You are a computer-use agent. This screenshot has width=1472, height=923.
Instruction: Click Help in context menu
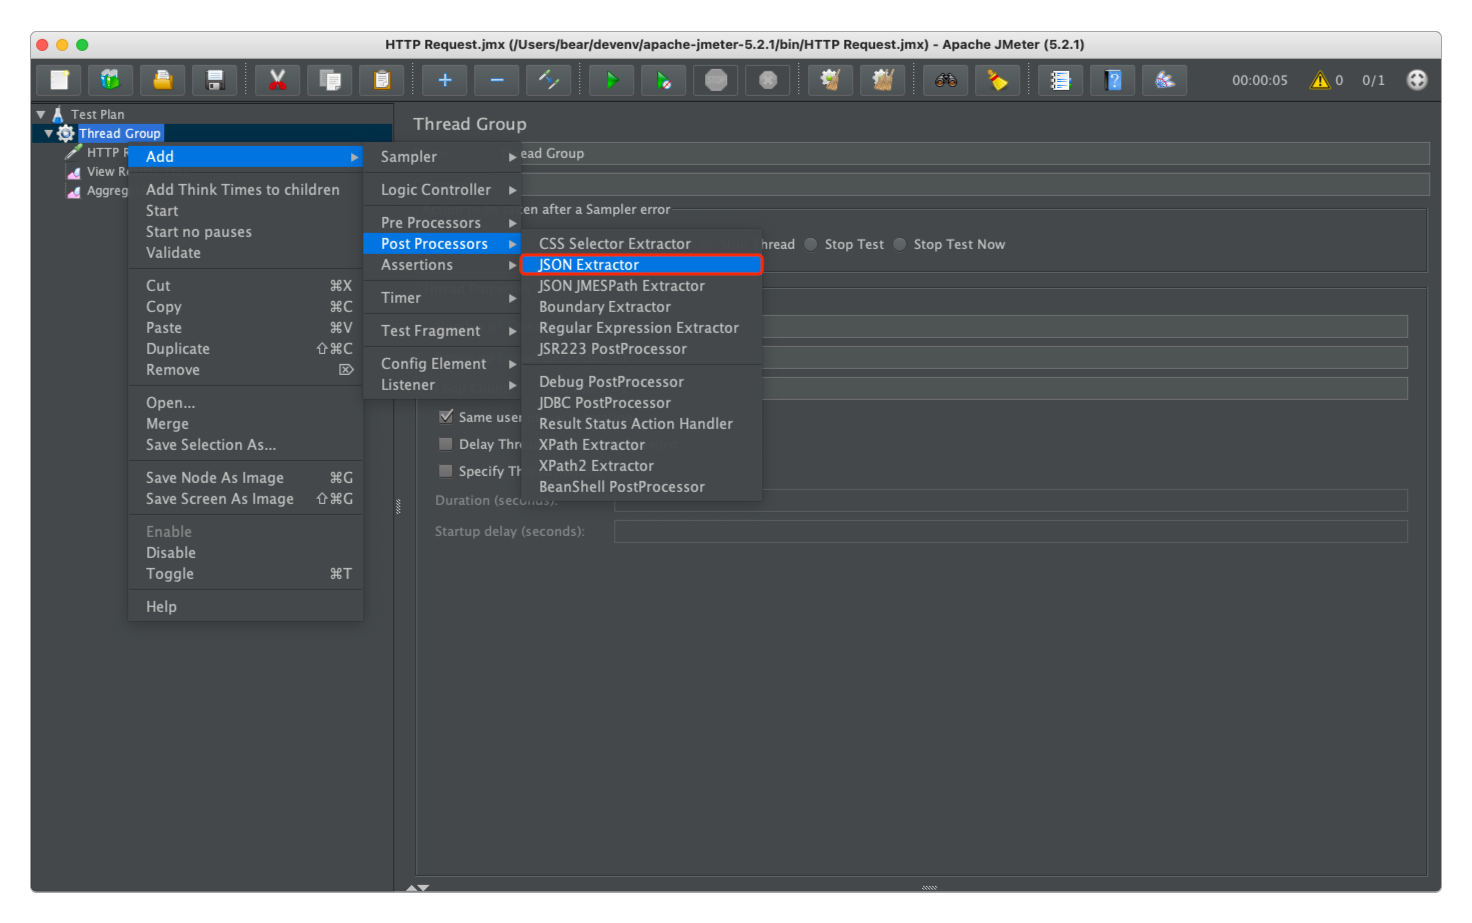pyautogui.click(x=246, y=607)
